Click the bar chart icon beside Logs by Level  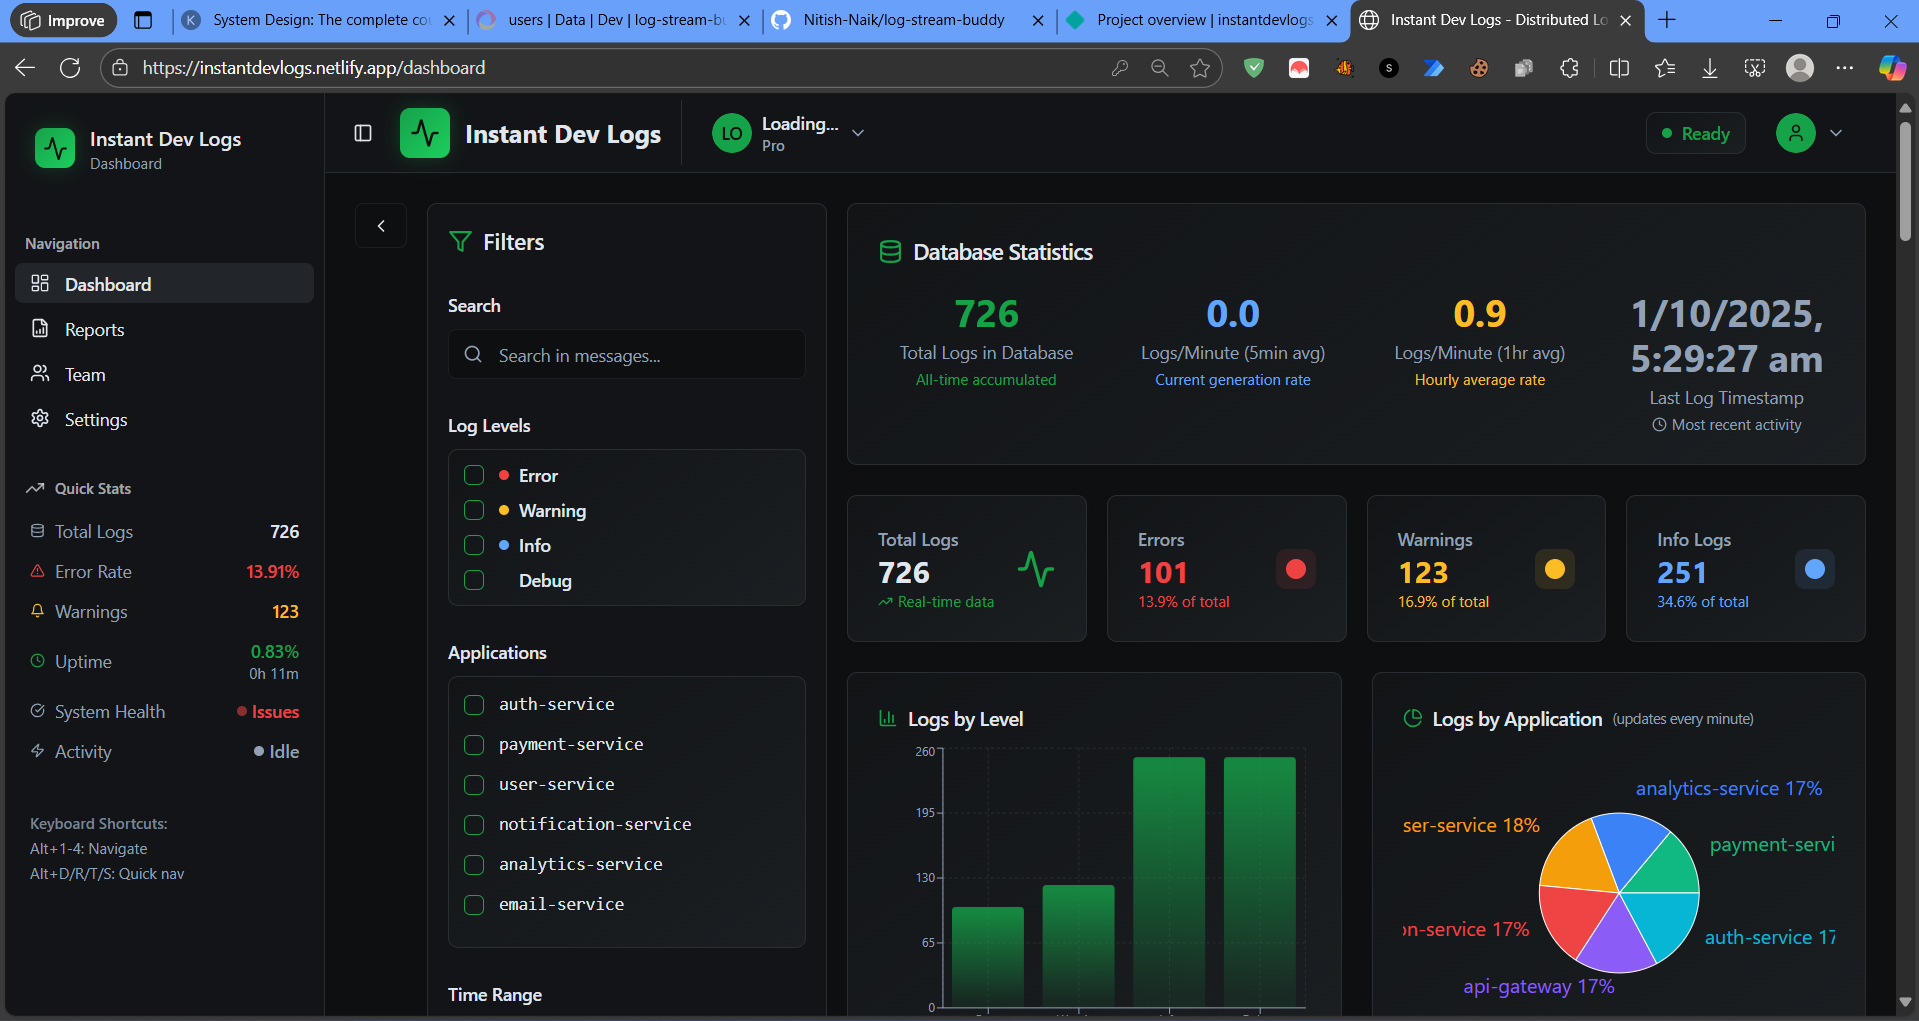[x=887, y=718]
